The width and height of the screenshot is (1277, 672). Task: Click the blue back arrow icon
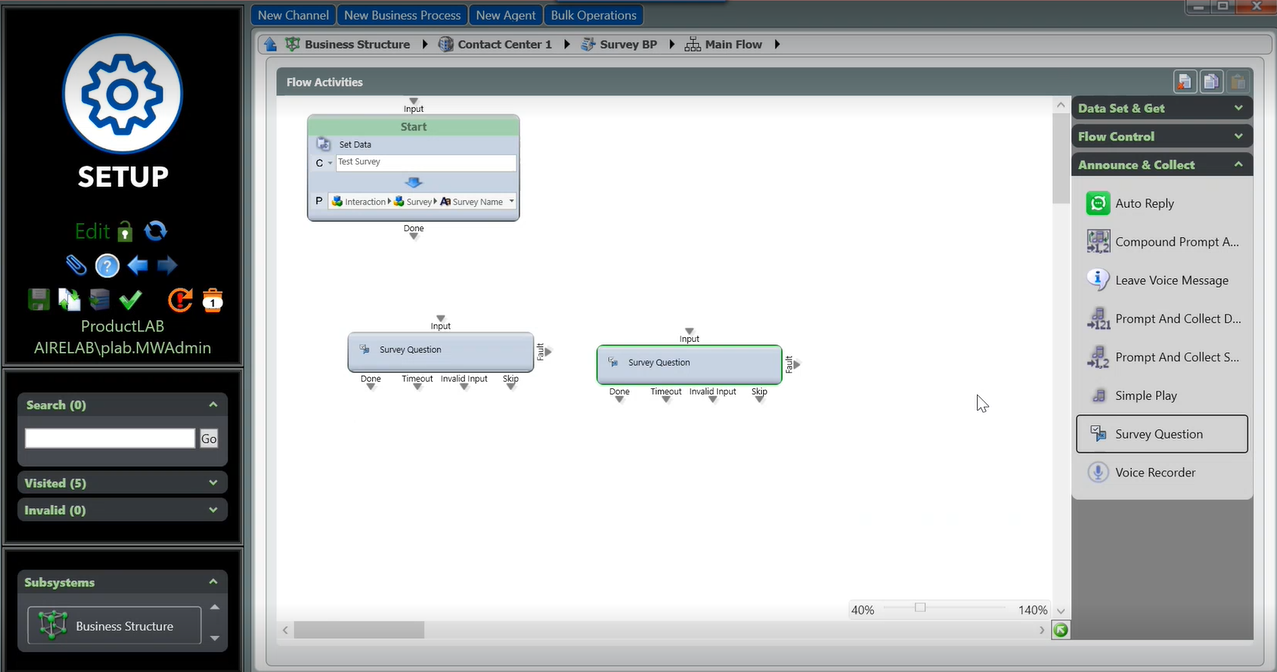[138, 265]
